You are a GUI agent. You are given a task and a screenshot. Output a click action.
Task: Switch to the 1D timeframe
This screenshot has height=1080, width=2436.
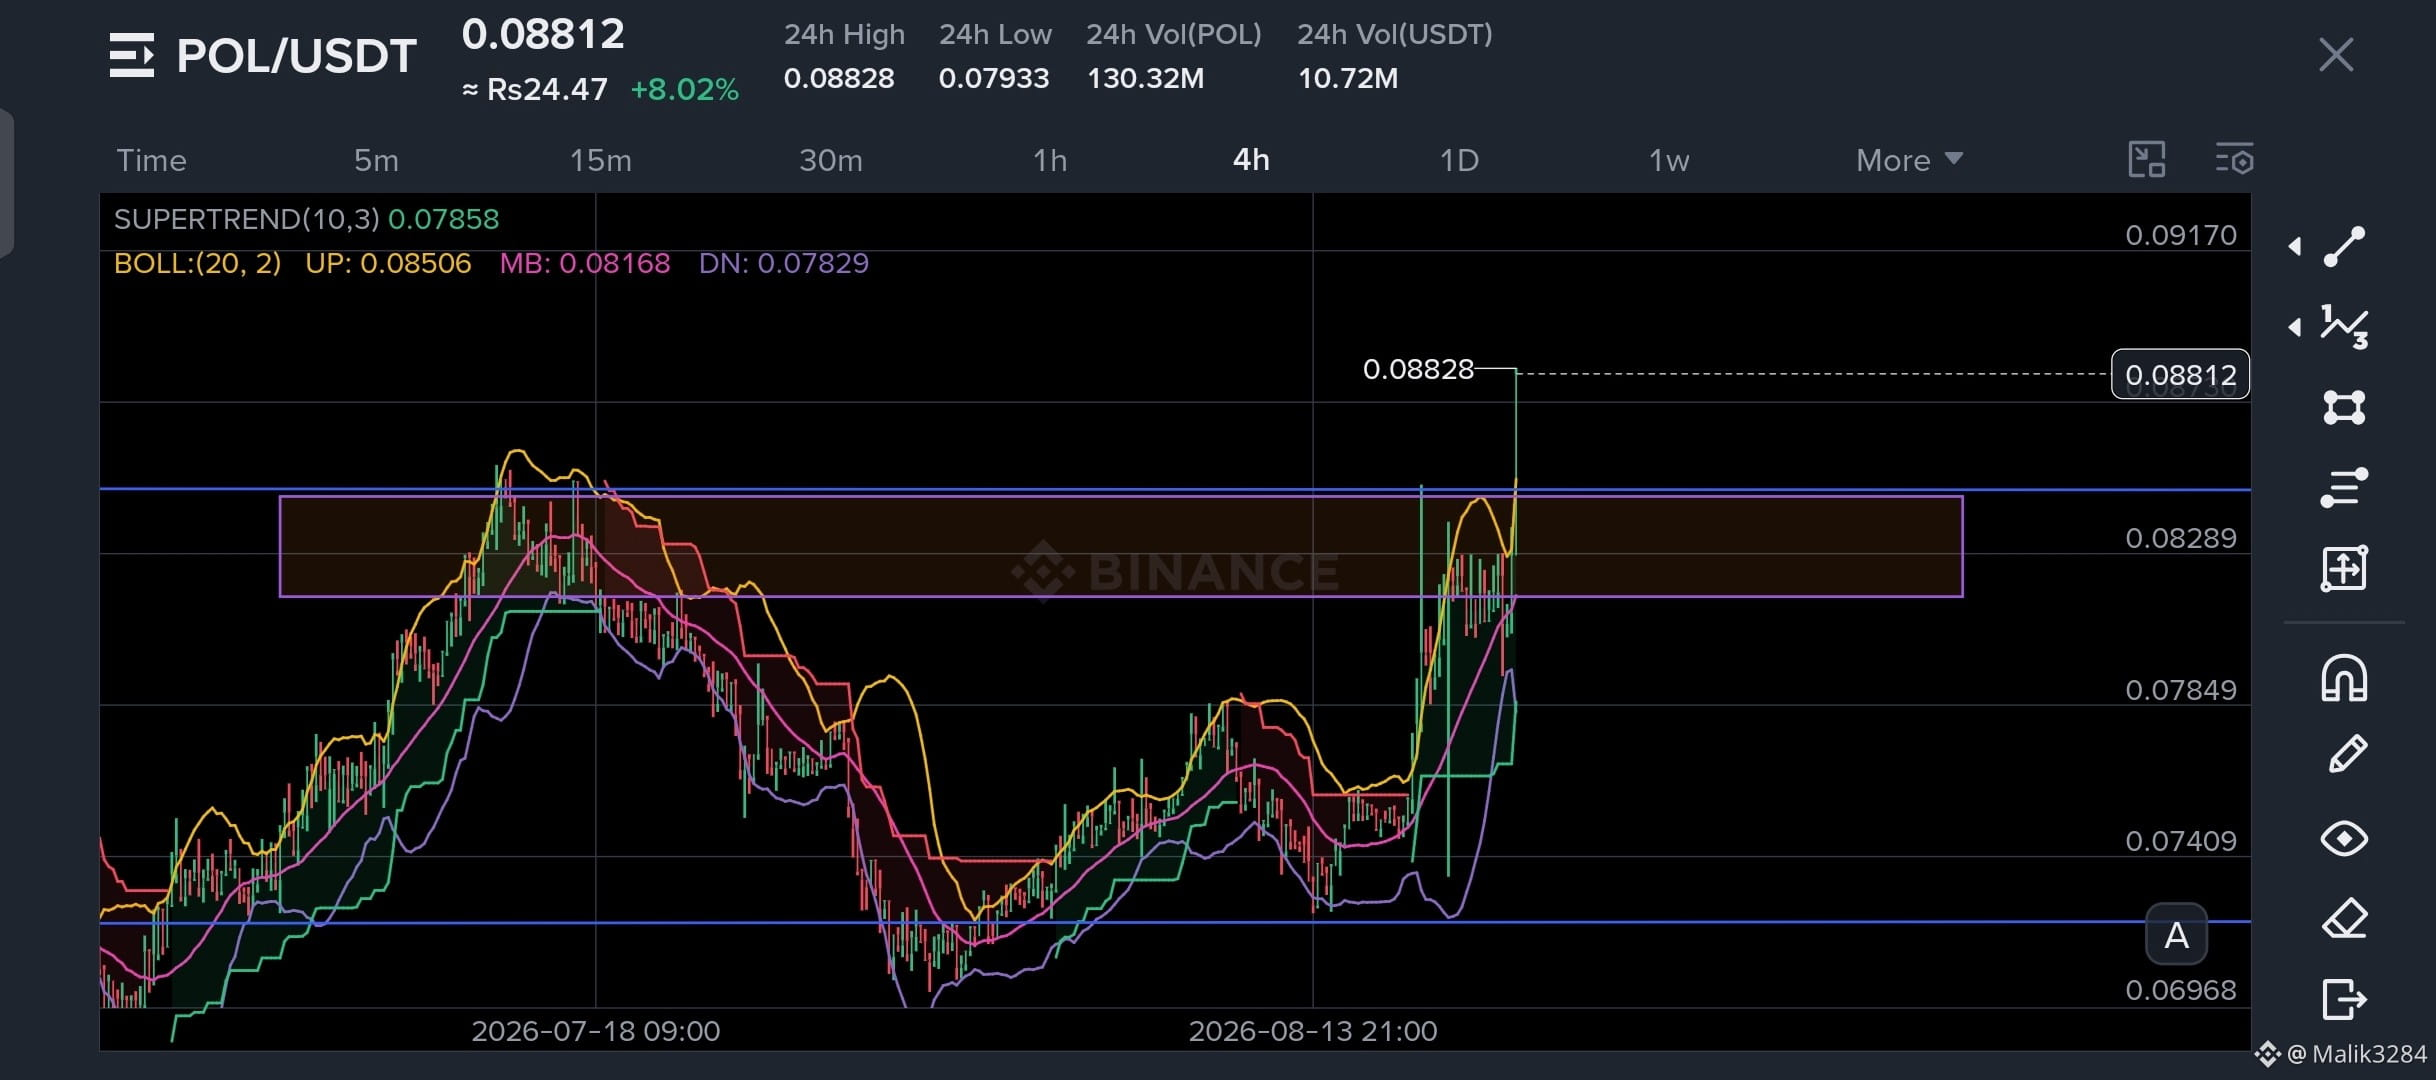[x=1459, y=160]
